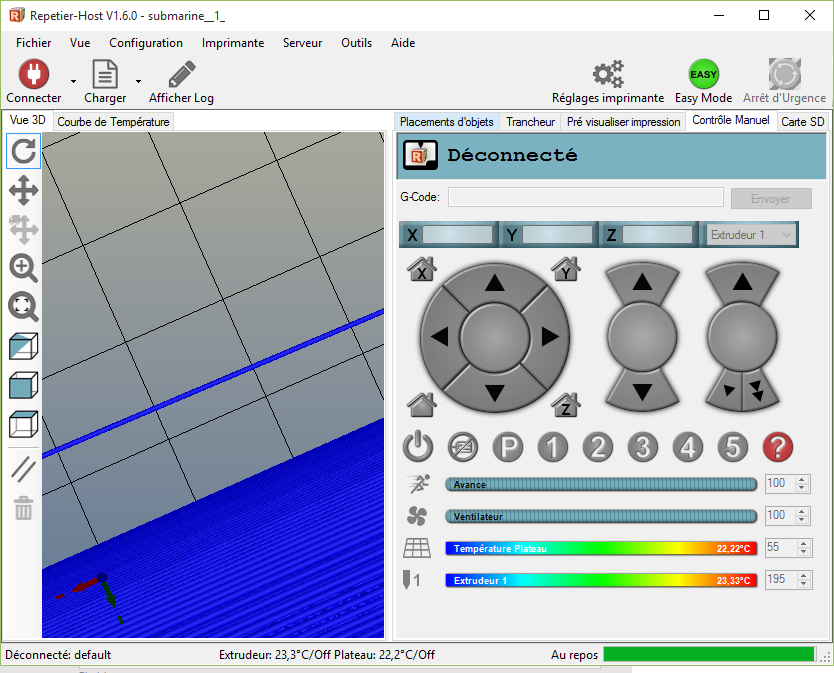Image resolution: width=834 pixels, height=673 pixels.
Task: Retract filament with extruder up arrow
Action: click(742, 281)
